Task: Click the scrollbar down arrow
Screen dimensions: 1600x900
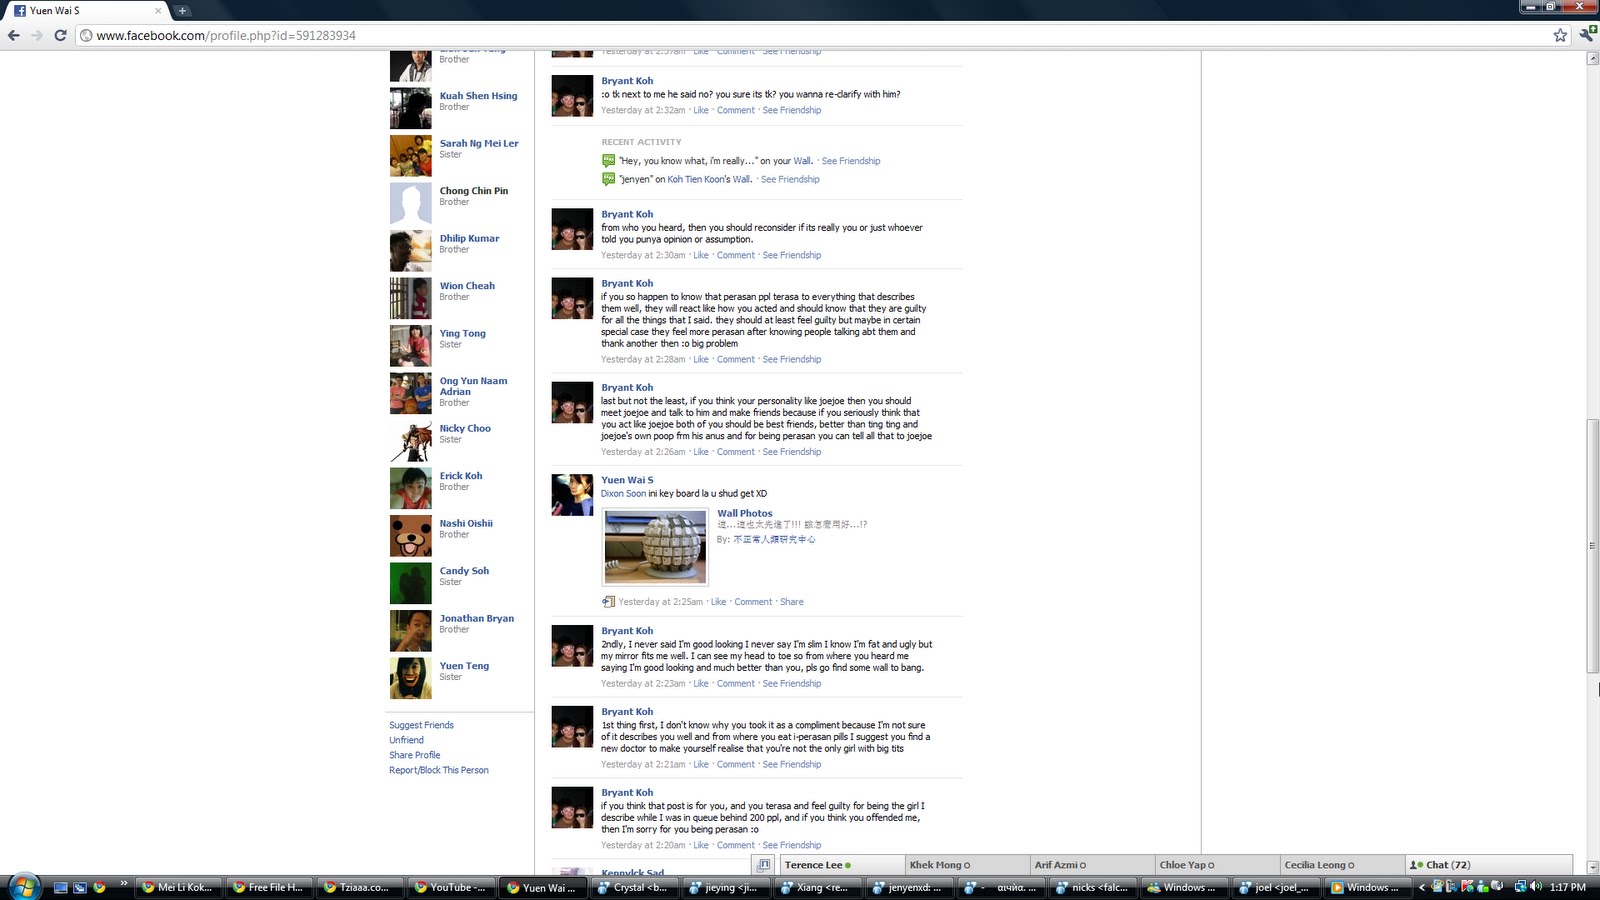Action: 1593,868
